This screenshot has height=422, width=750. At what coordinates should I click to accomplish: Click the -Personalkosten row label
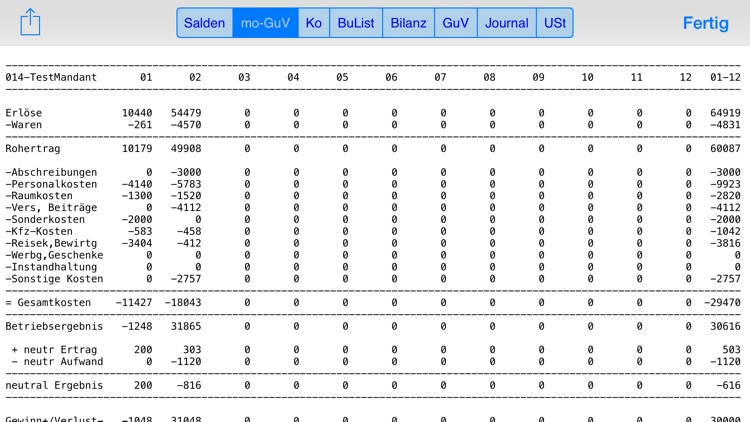pyautogui.click(x=51, y=184)
